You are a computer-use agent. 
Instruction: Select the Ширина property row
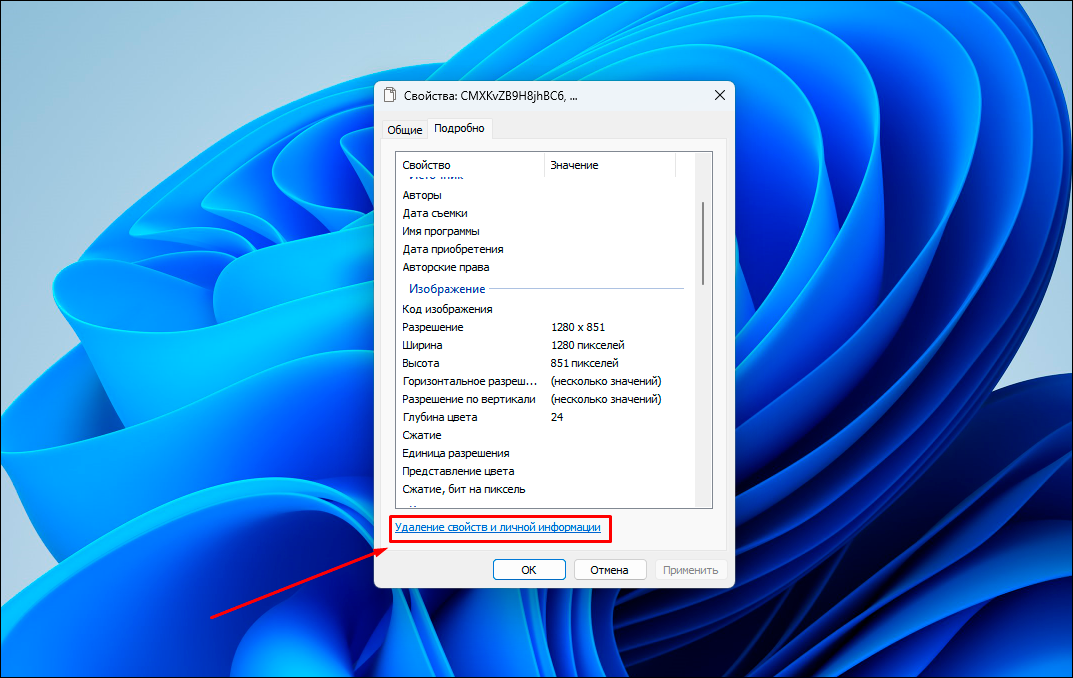click(545, 345)
